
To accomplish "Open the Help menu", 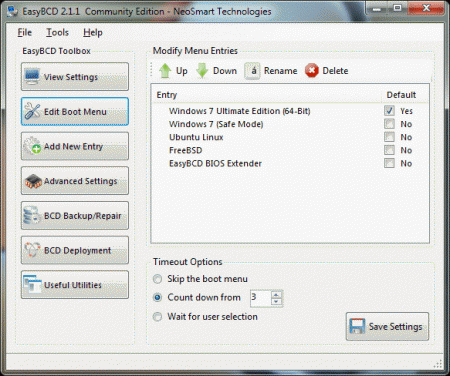I will [x=93, y=32].
